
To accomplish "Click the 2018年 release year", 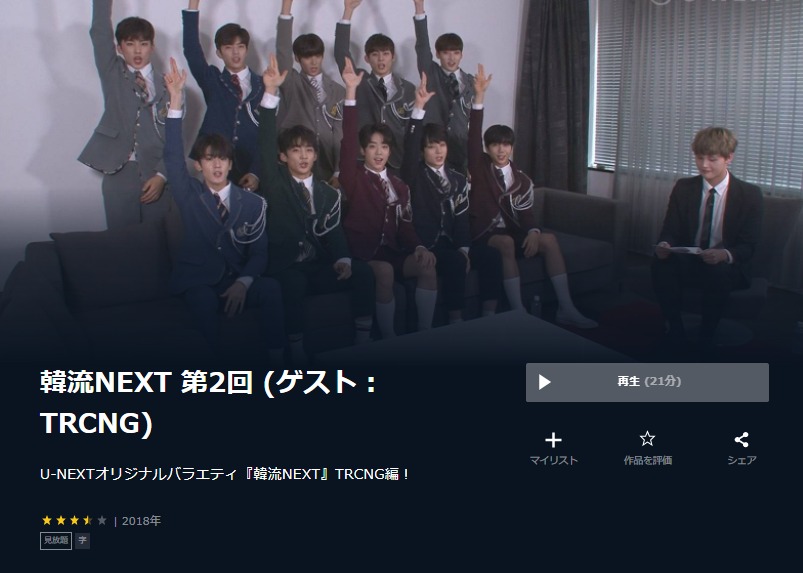I will point(141,521).
